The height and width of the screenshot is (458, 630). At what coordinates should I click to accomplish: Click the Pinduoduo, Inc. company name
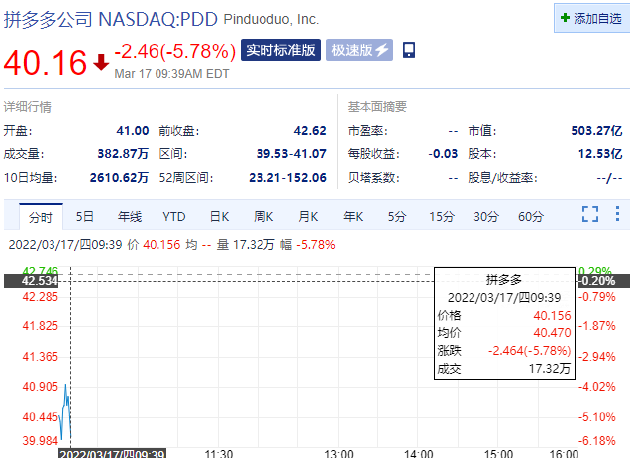pyautogui.click(x=271, y=19)
